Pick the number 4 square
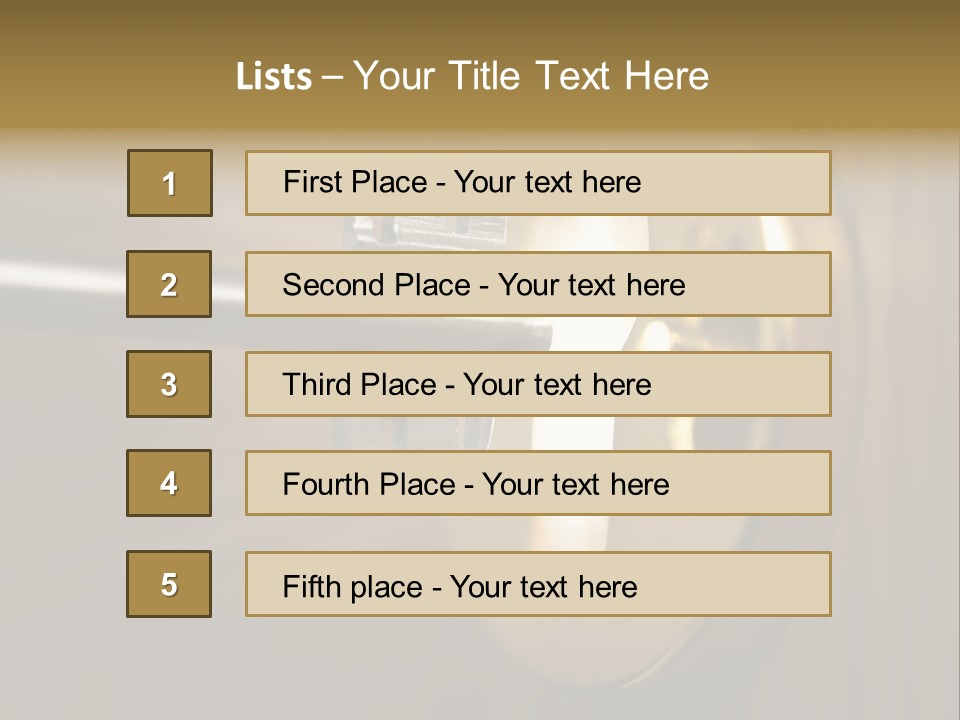Screen dimensions: 960x720 tap(169, 483)
